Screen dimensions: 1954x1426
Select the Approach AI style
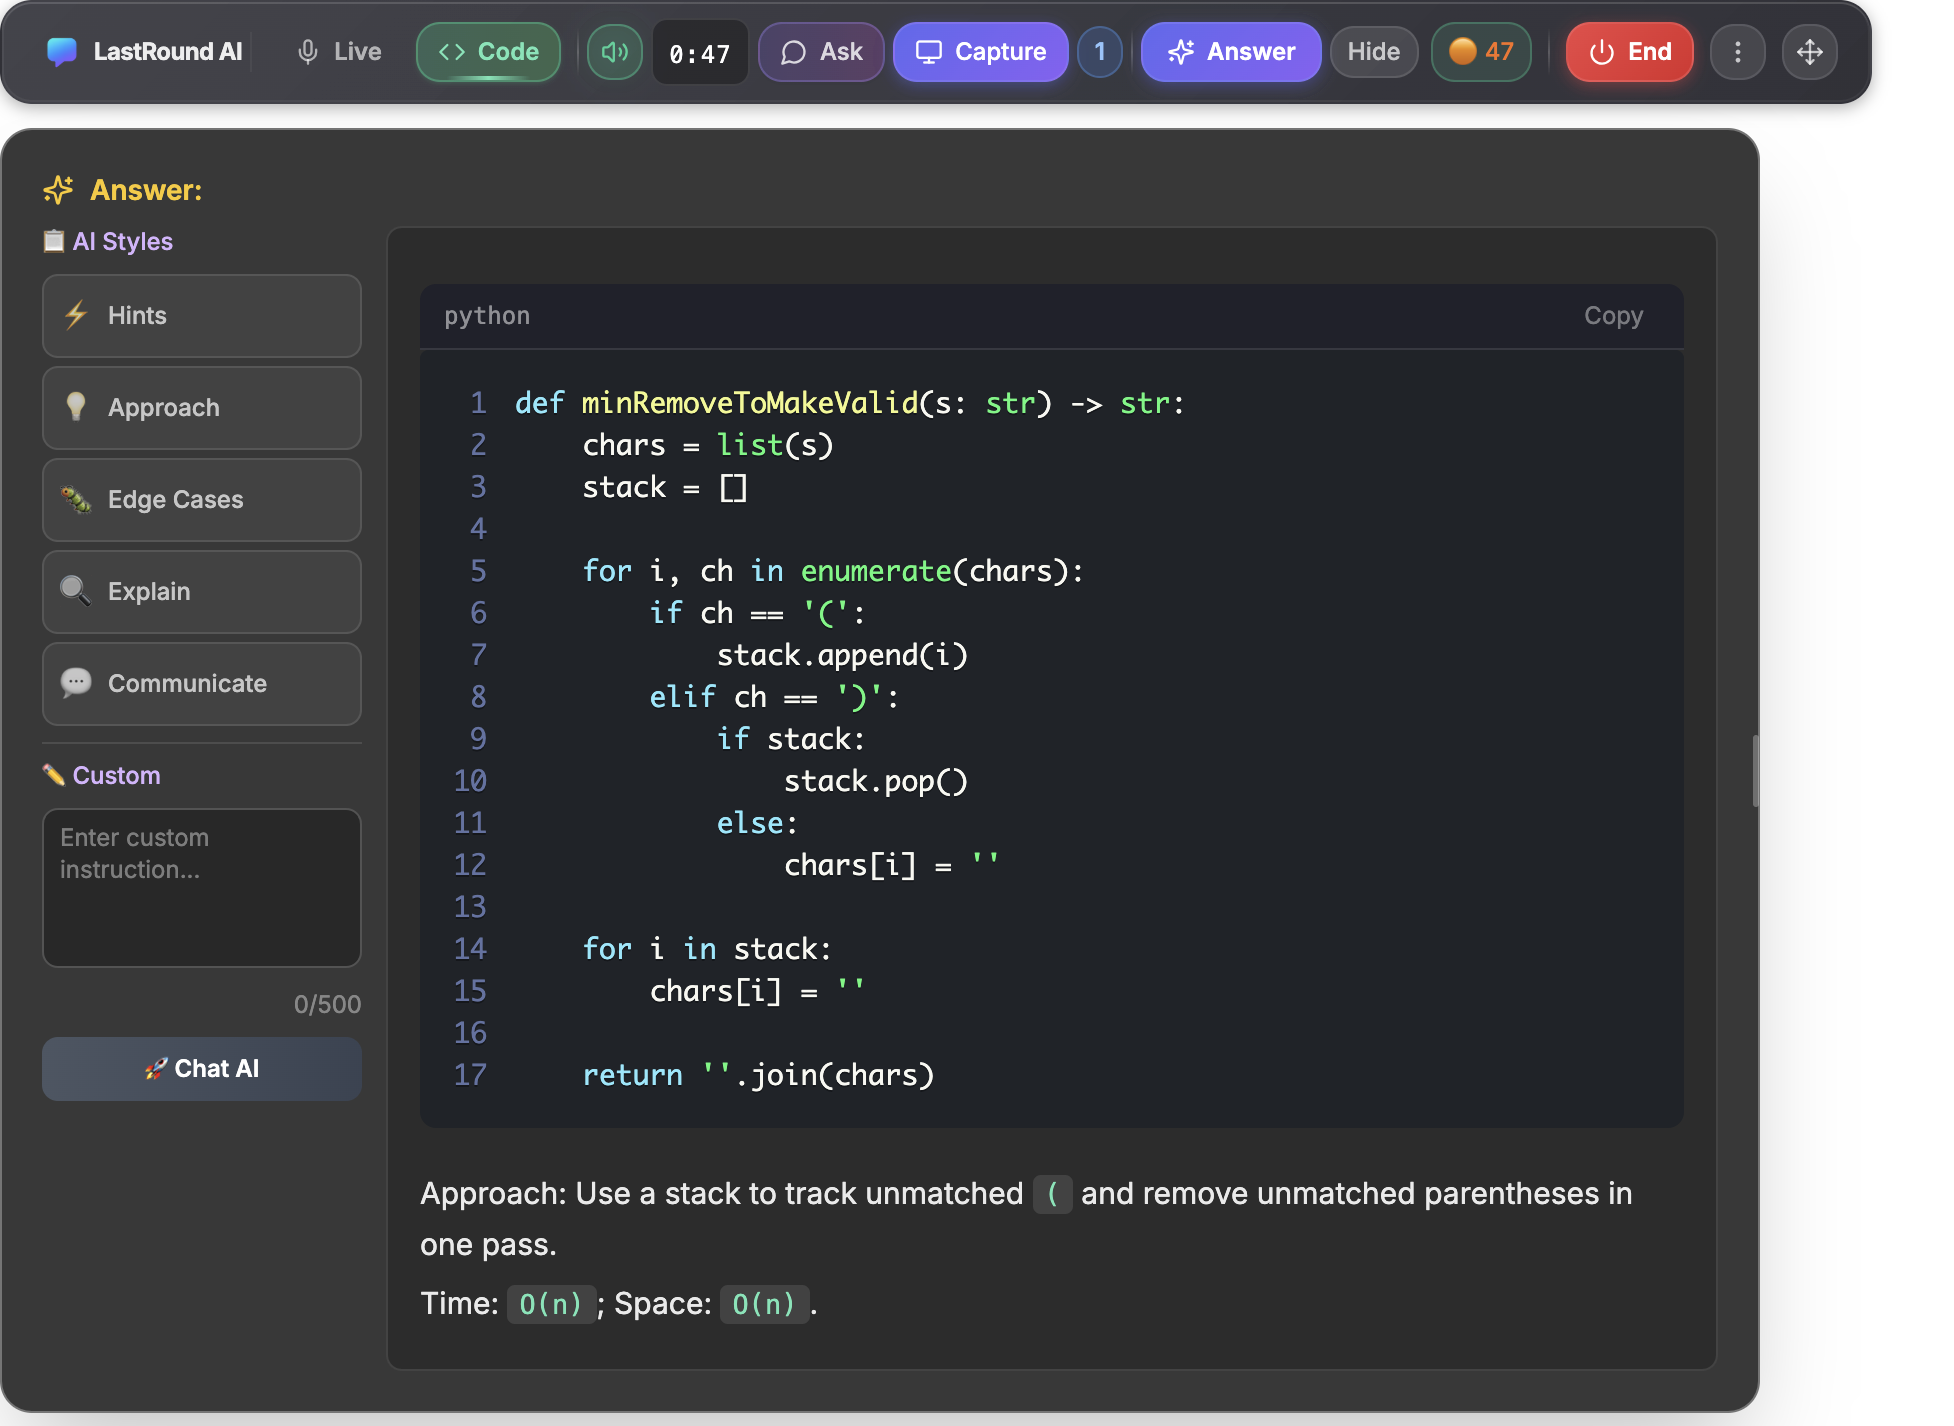point(202,408)
